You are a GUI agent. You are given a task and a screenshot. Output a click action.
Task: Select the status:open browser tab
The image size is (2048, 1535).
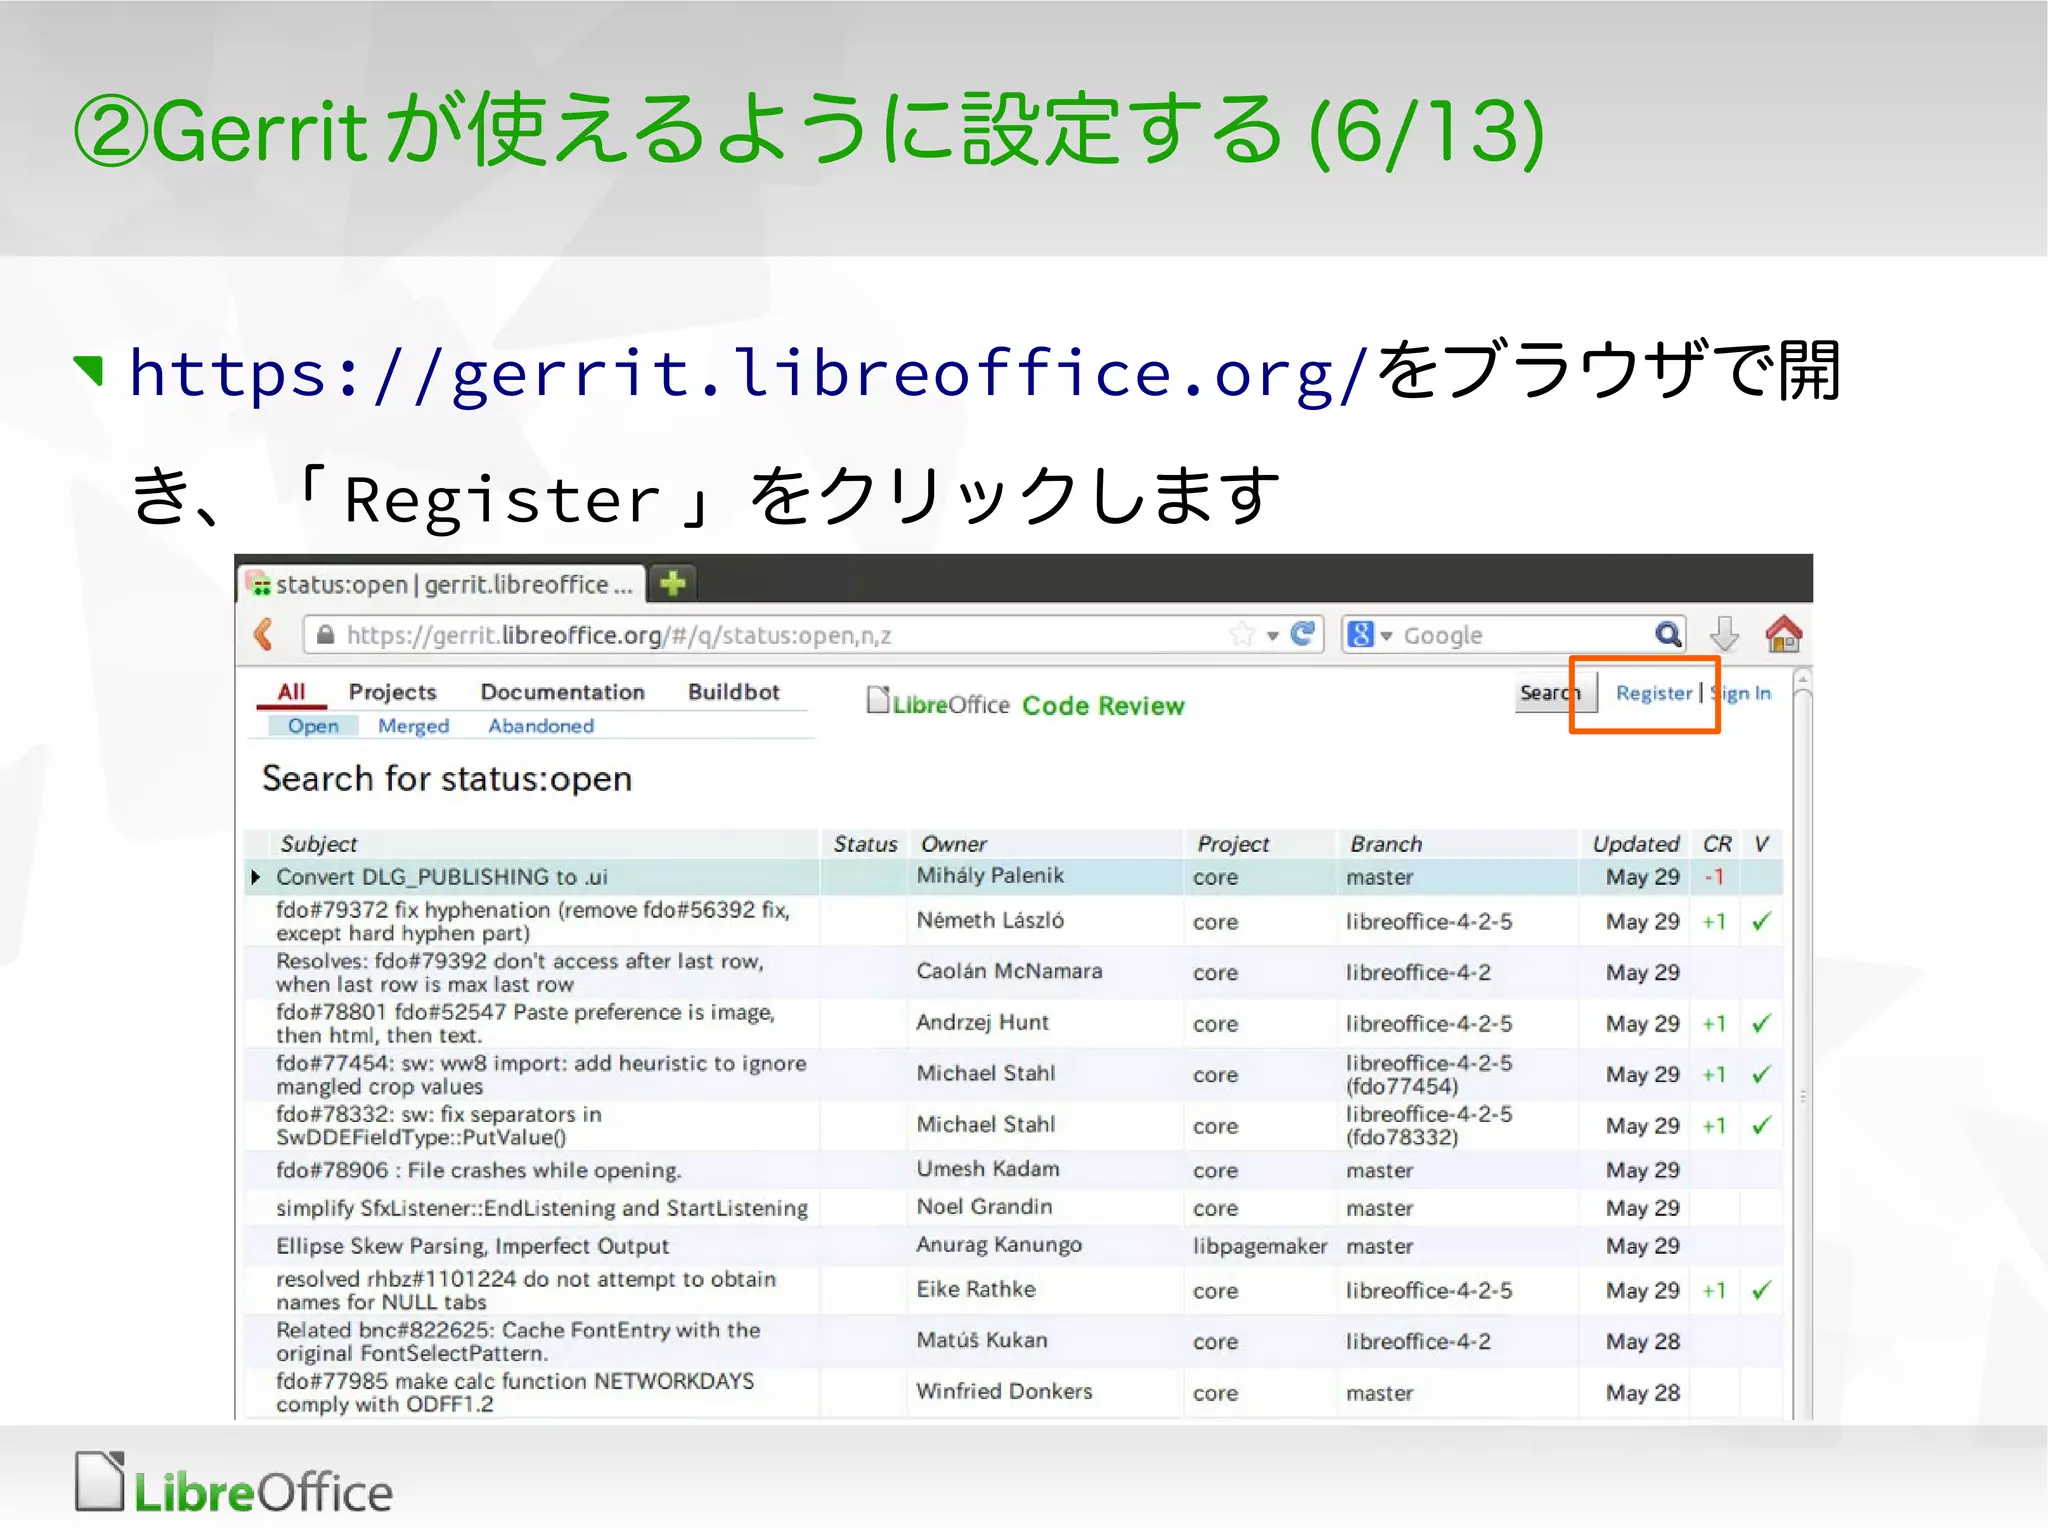[x=442, y=584]
